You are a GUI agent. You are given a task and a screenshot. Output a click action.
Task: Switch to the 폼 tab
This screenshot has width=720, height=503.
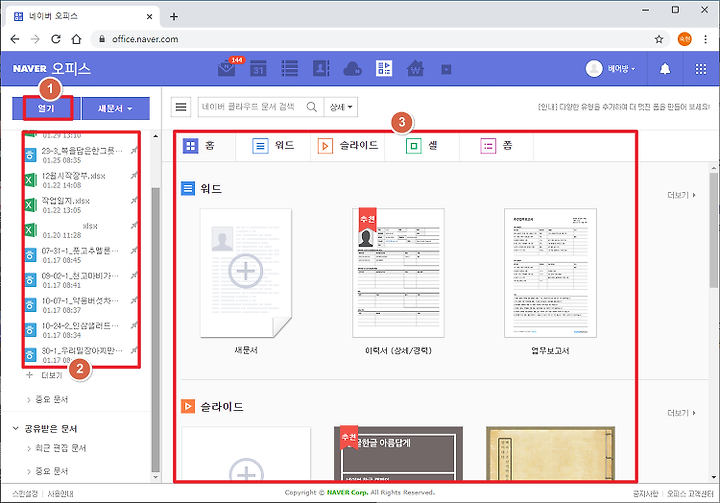click(496, 146)
